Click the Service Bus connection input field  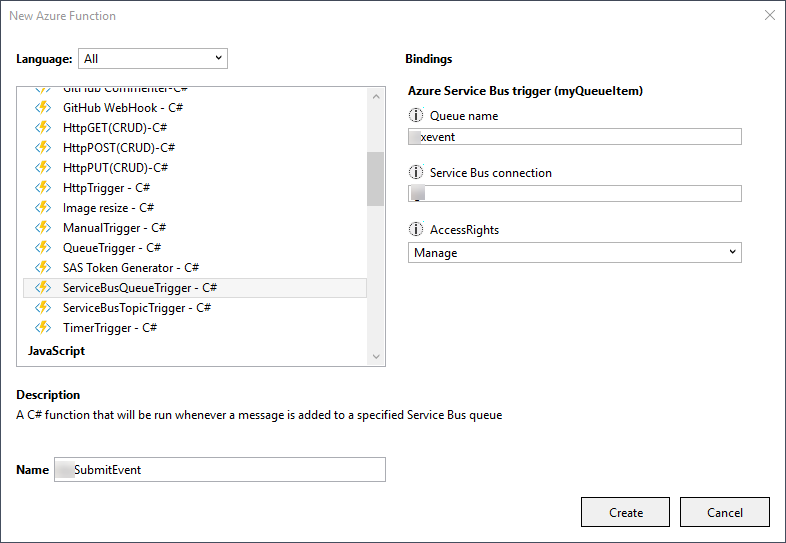coord(574,194)
